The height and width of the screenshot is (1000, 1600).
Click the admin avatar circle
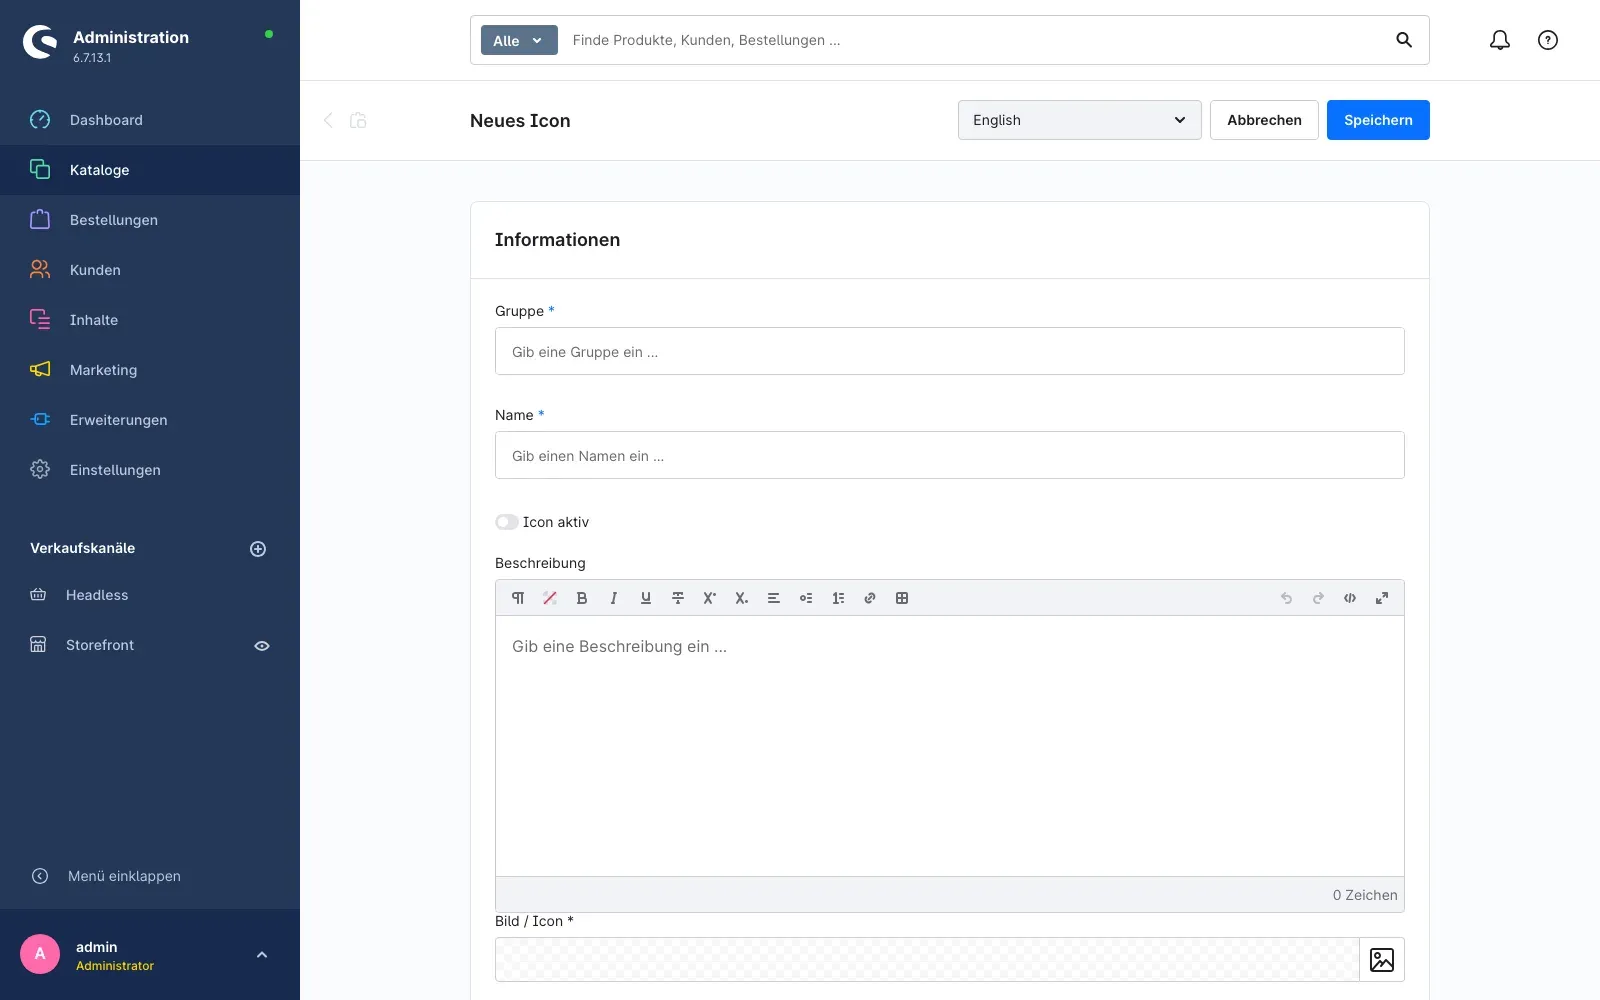[40, 954]
